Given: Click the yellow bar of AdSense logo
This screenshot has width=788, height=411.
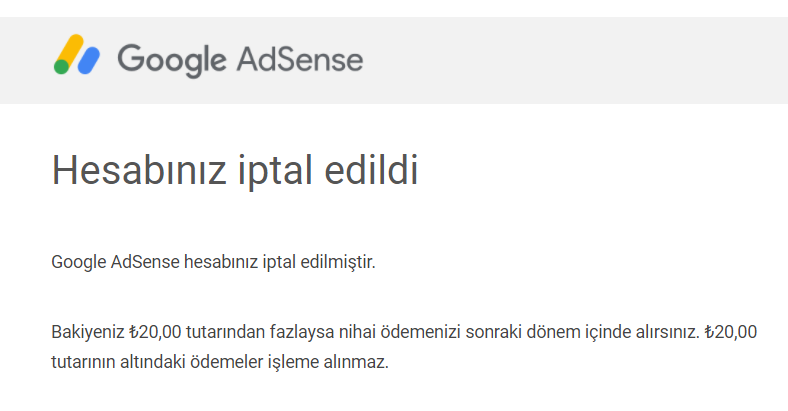Looking at the screenshot, I should pyautogui.click(x=70, y=50).
